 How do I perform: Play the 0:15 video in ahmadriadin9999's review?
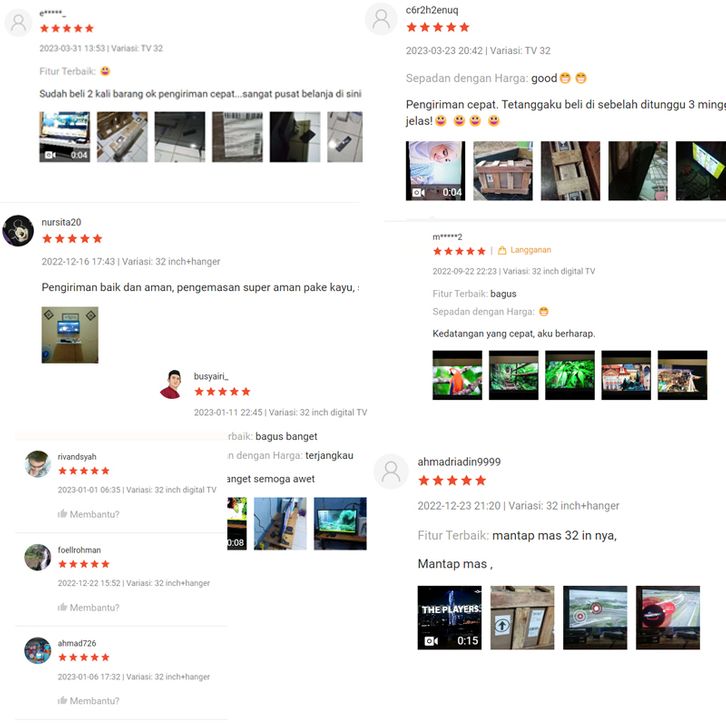[450, 618]
